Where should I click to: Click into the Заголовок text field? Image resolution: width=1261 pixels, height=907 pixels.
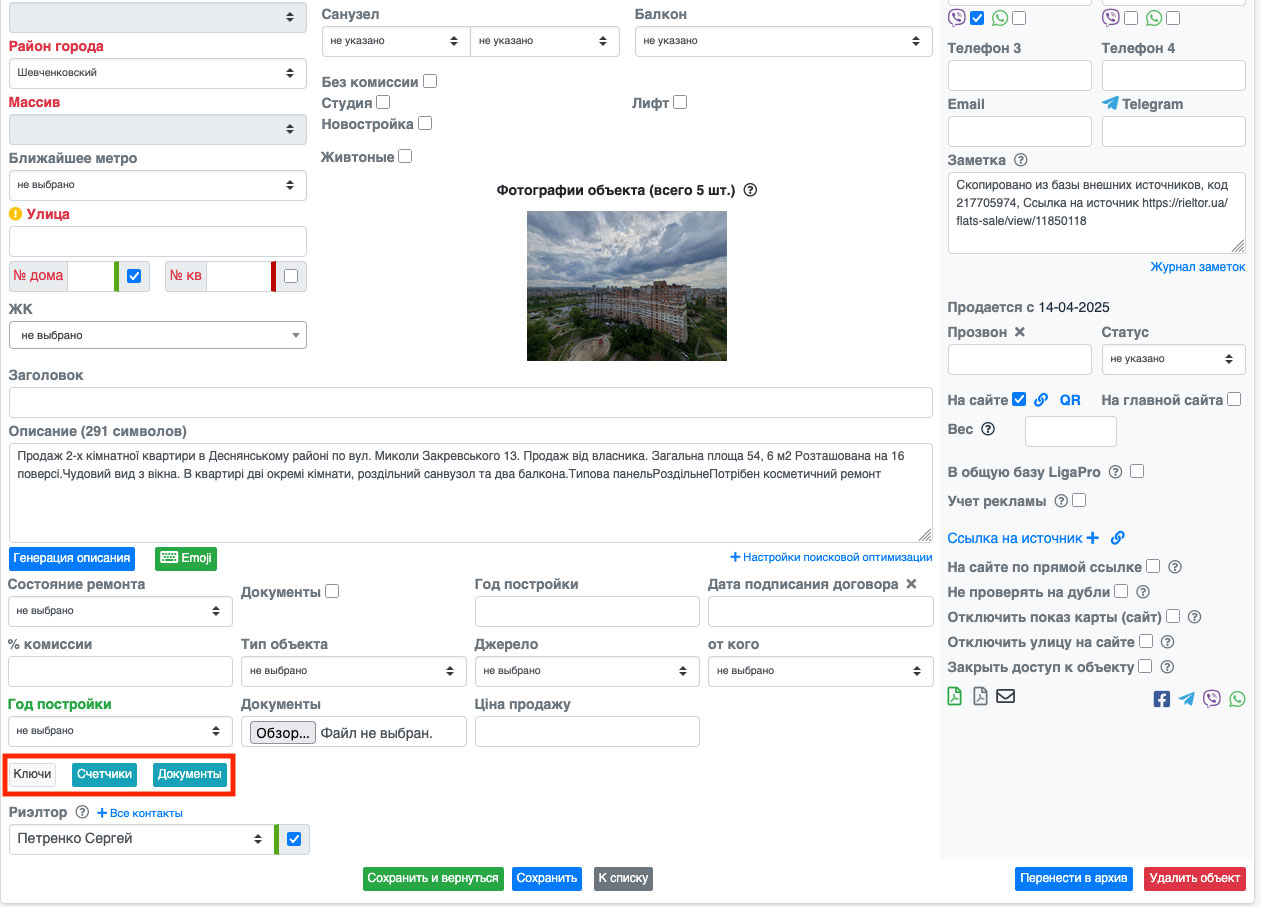click(470, 402)
